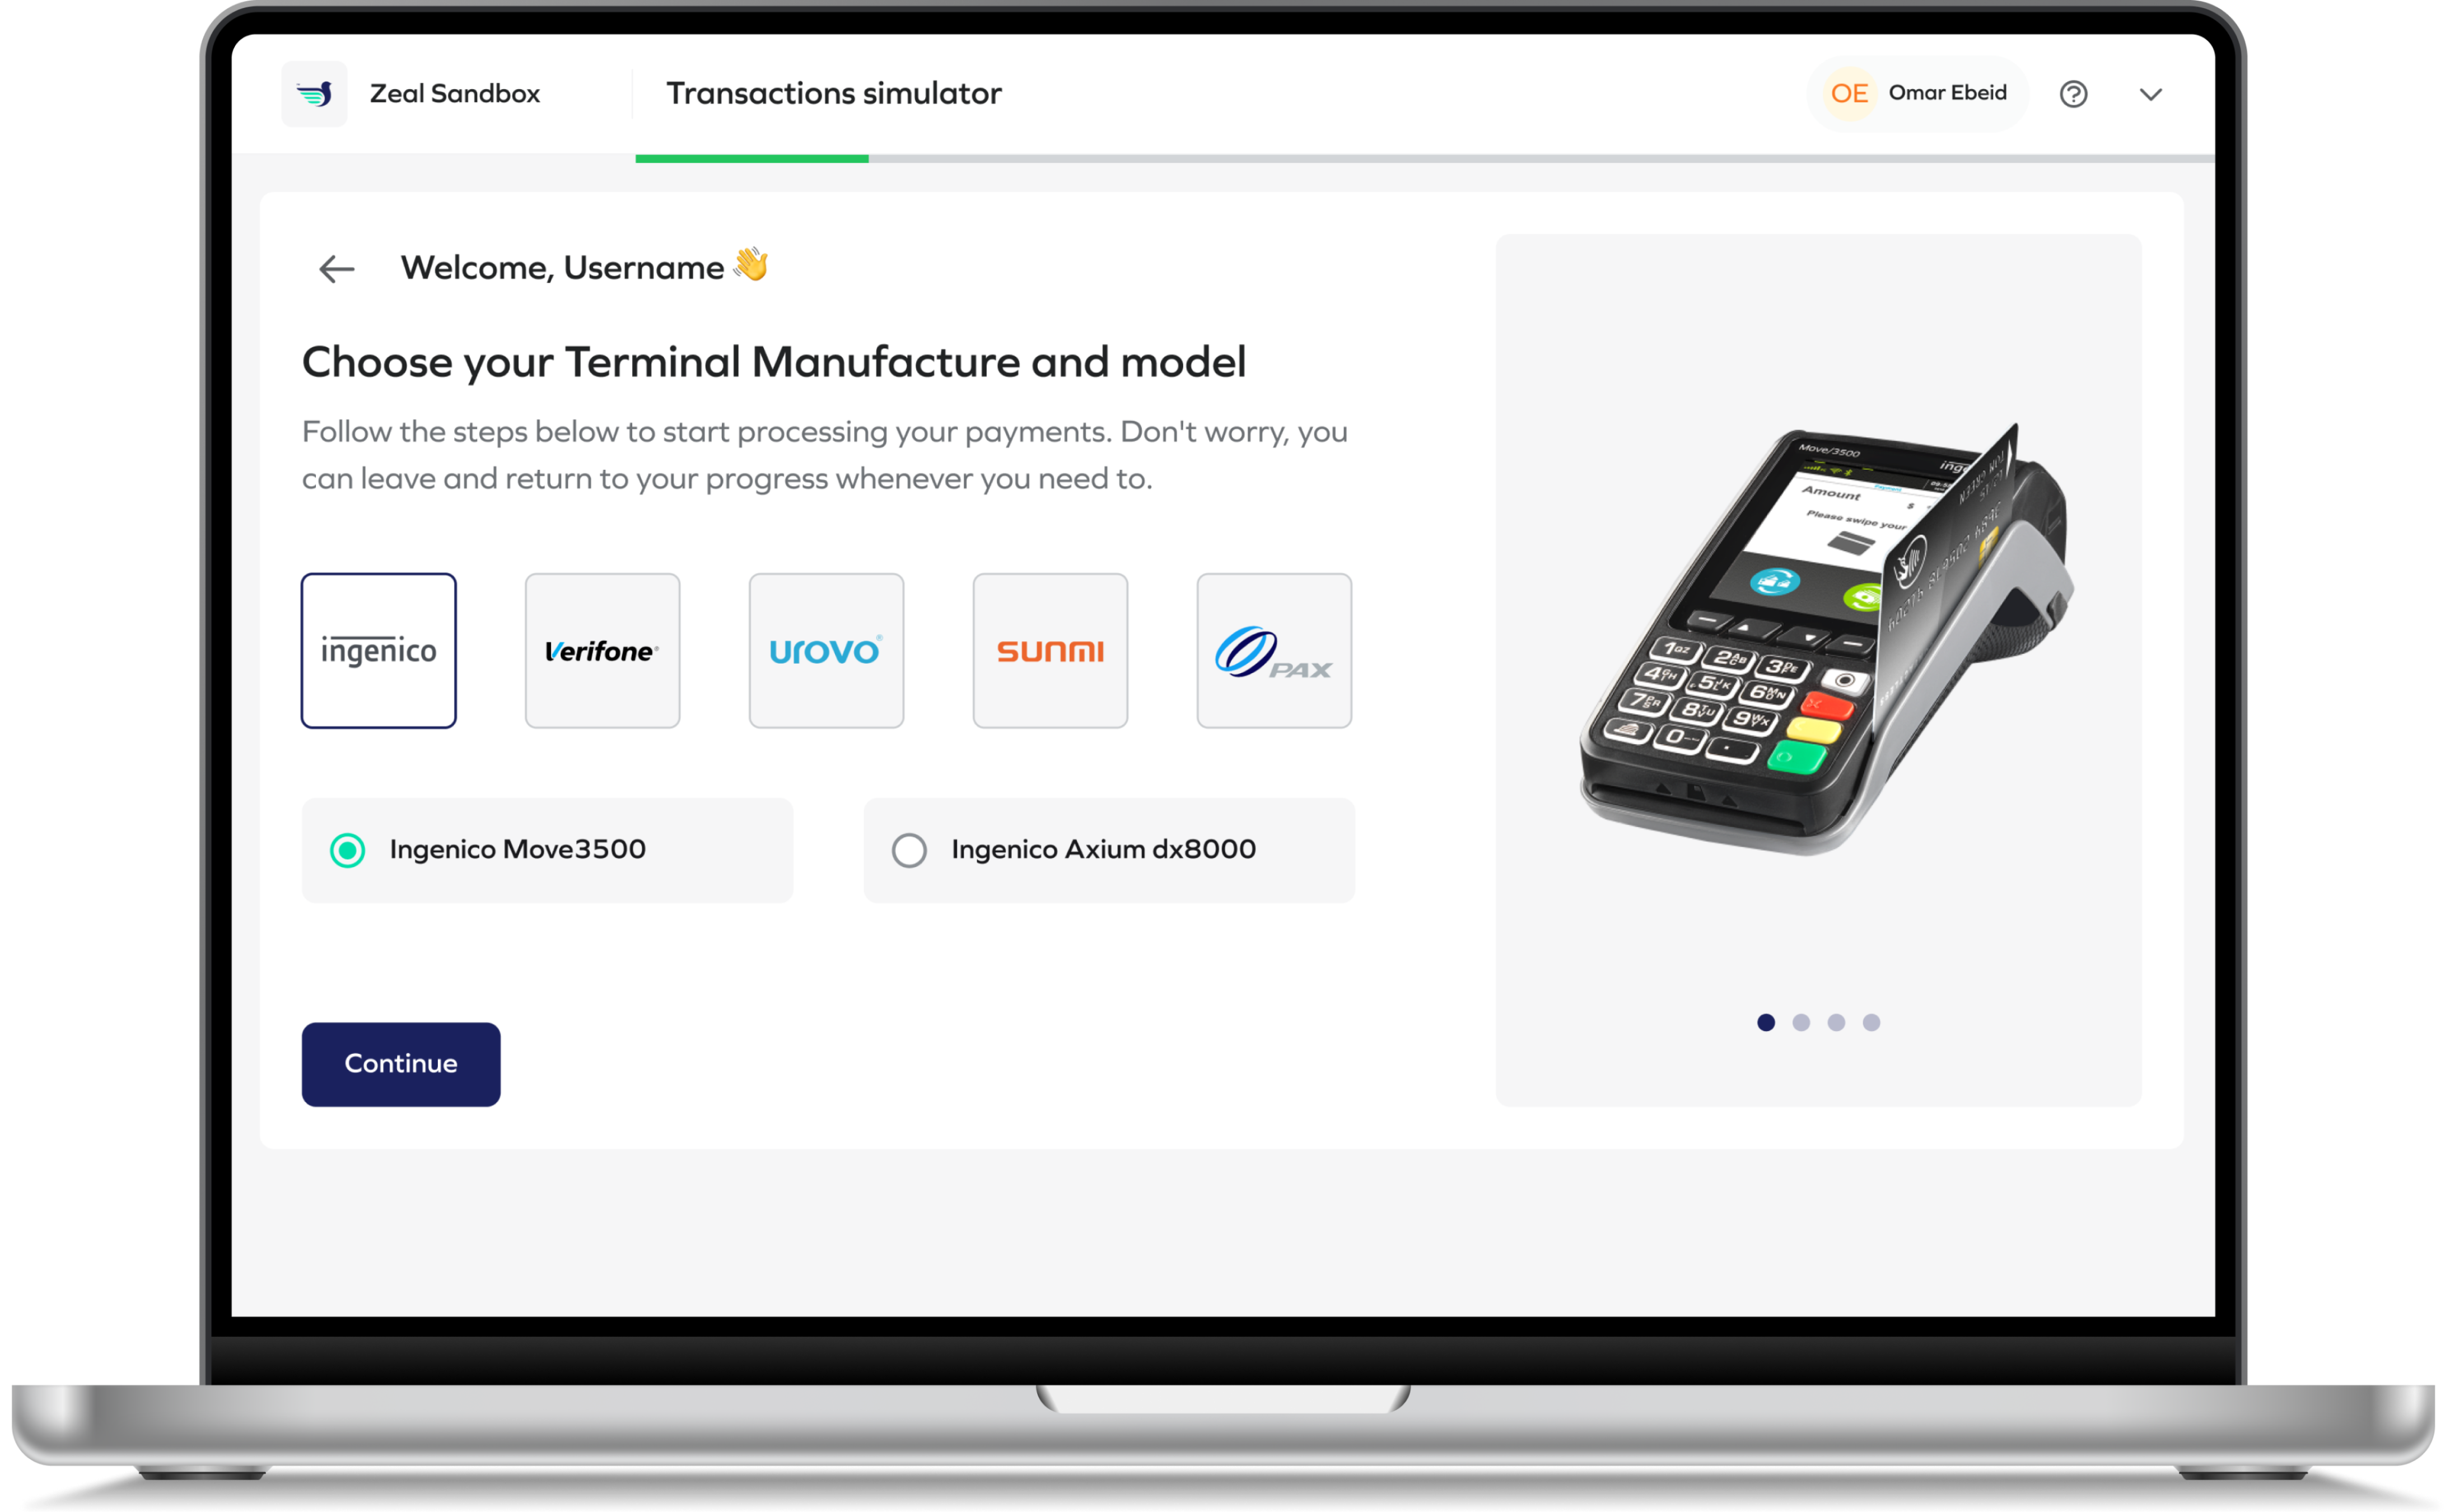Select the Ingenico terminal manufacturer
Screen dimensions: 2464x1512
tap(377, 650)
